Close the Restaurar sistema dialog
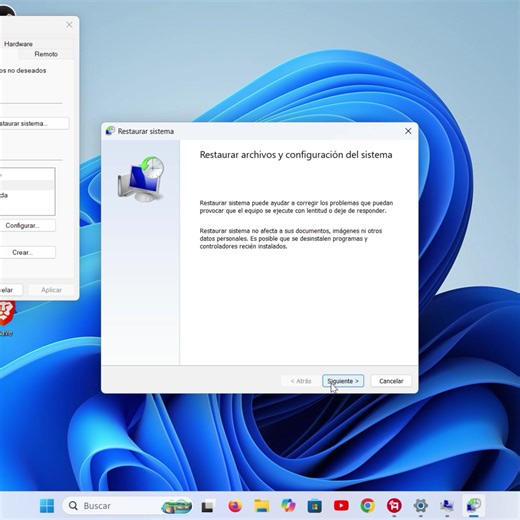520x520 pixels. click(x=408, y=131)
